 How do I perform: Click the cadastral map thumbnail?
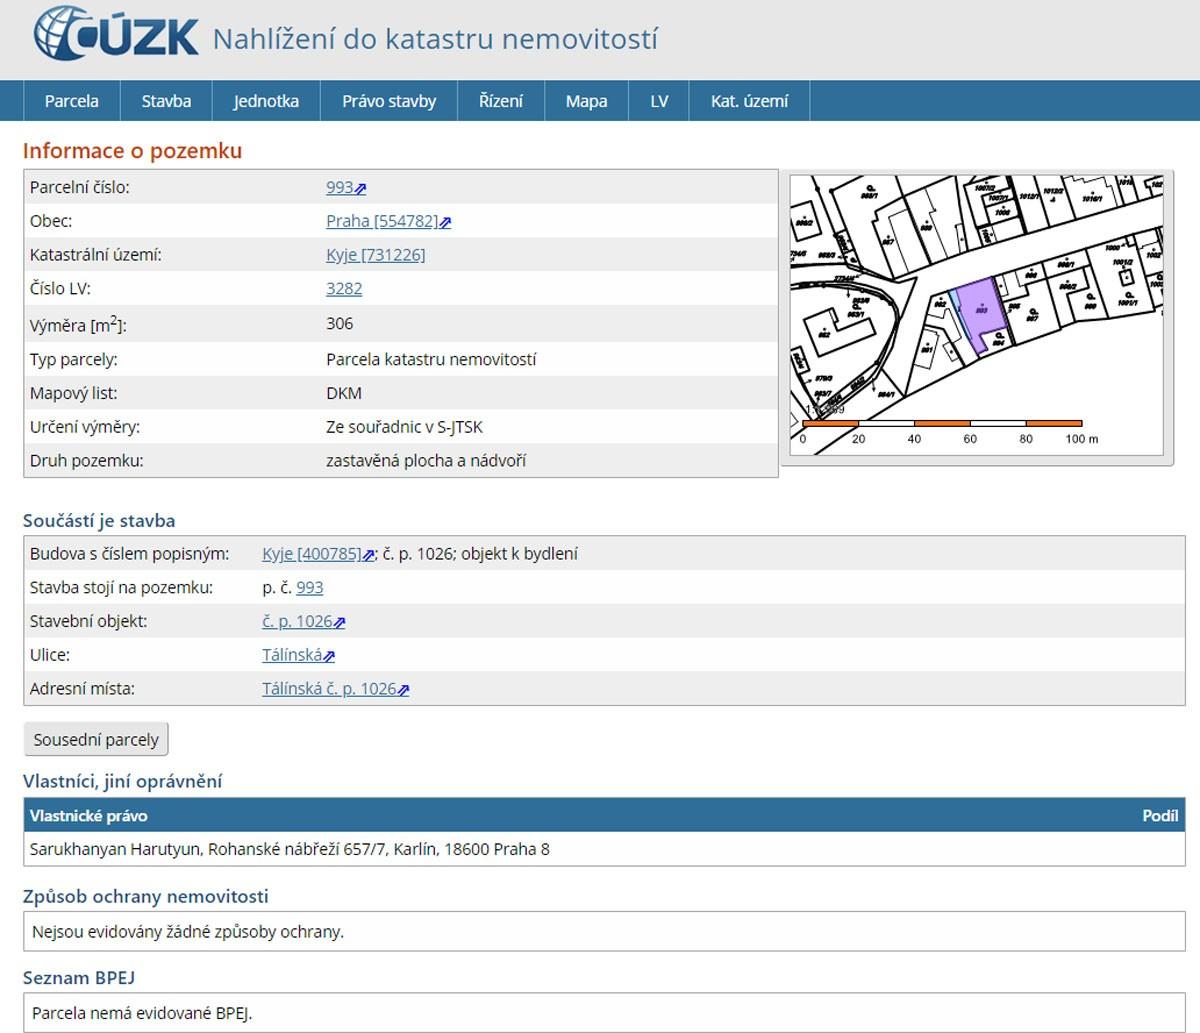tap(976, 313)
